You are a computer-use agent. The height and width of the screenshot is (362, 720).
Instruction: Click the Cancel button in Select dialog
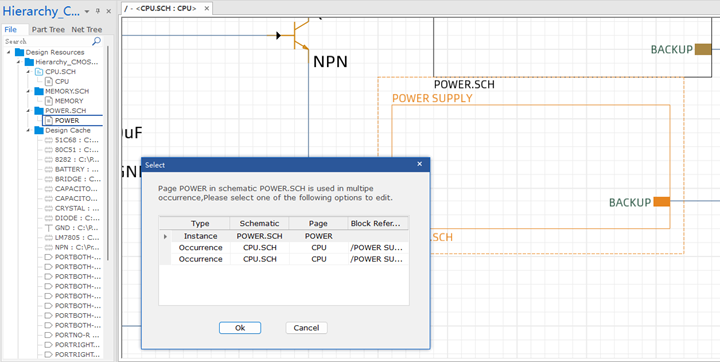306,328
